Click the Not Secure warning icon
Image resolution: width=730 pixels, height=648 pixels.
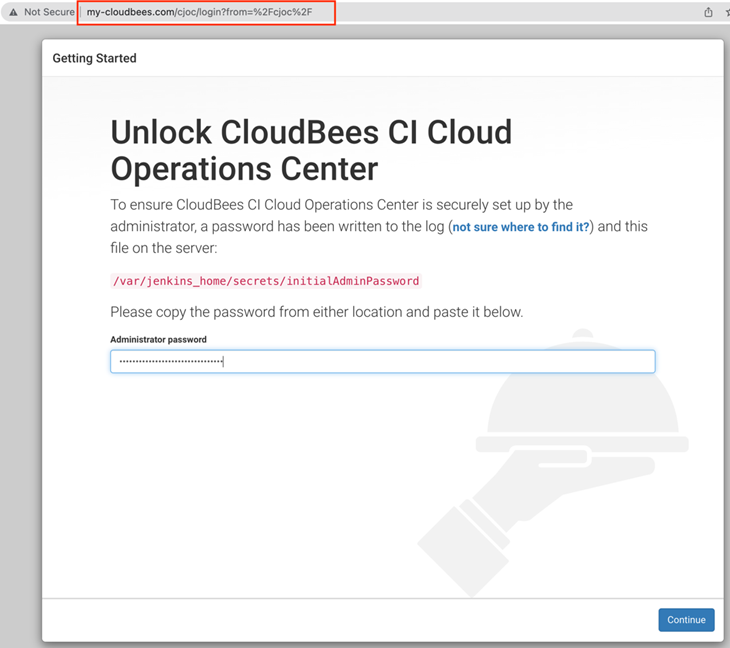click(x=14, y=12)
